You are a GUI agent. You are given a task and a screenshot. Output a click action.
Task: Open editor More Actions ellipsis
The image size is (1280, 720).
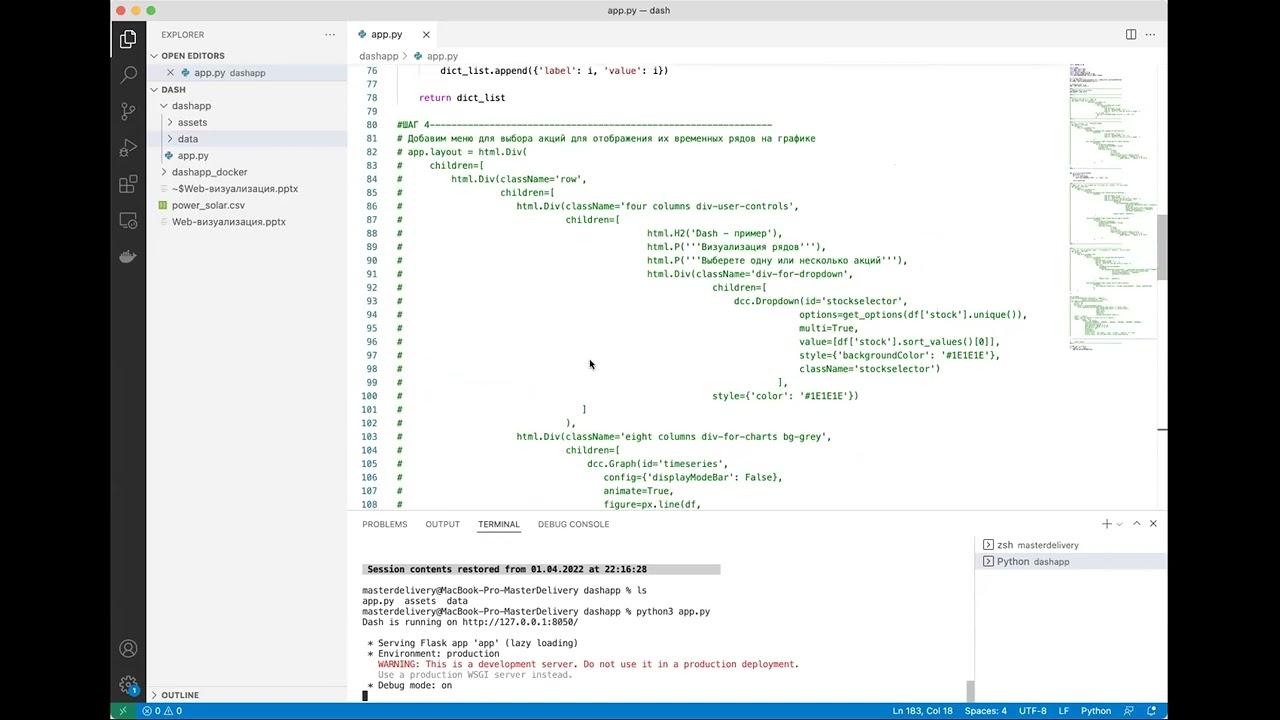pyautogui.click(x=1152, y=34)
